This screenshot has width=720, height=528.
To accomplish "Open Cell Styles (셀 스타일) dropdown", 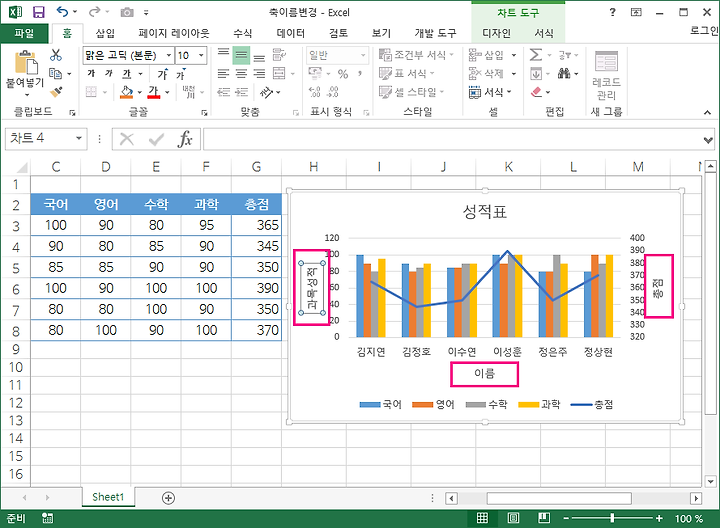I will pyautogui.click(x=412, y=92).
